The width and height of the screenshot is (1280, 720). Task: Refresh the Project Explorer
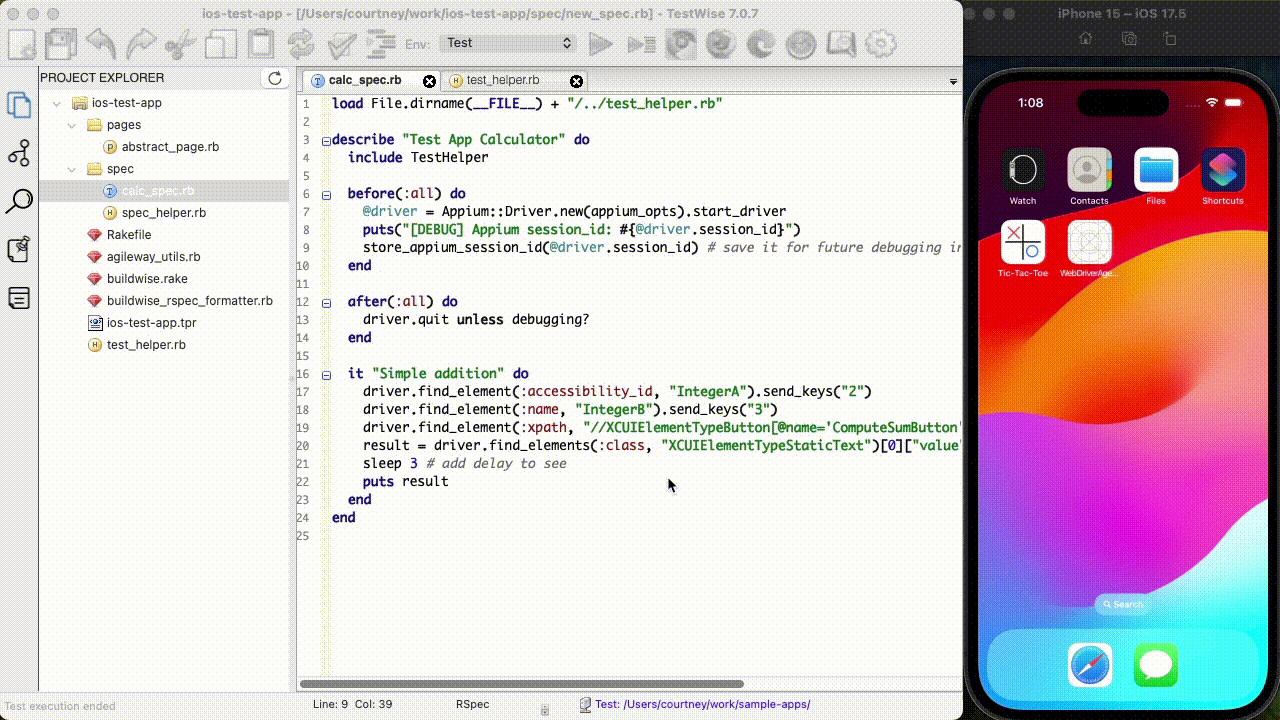(x=274, y=78)
